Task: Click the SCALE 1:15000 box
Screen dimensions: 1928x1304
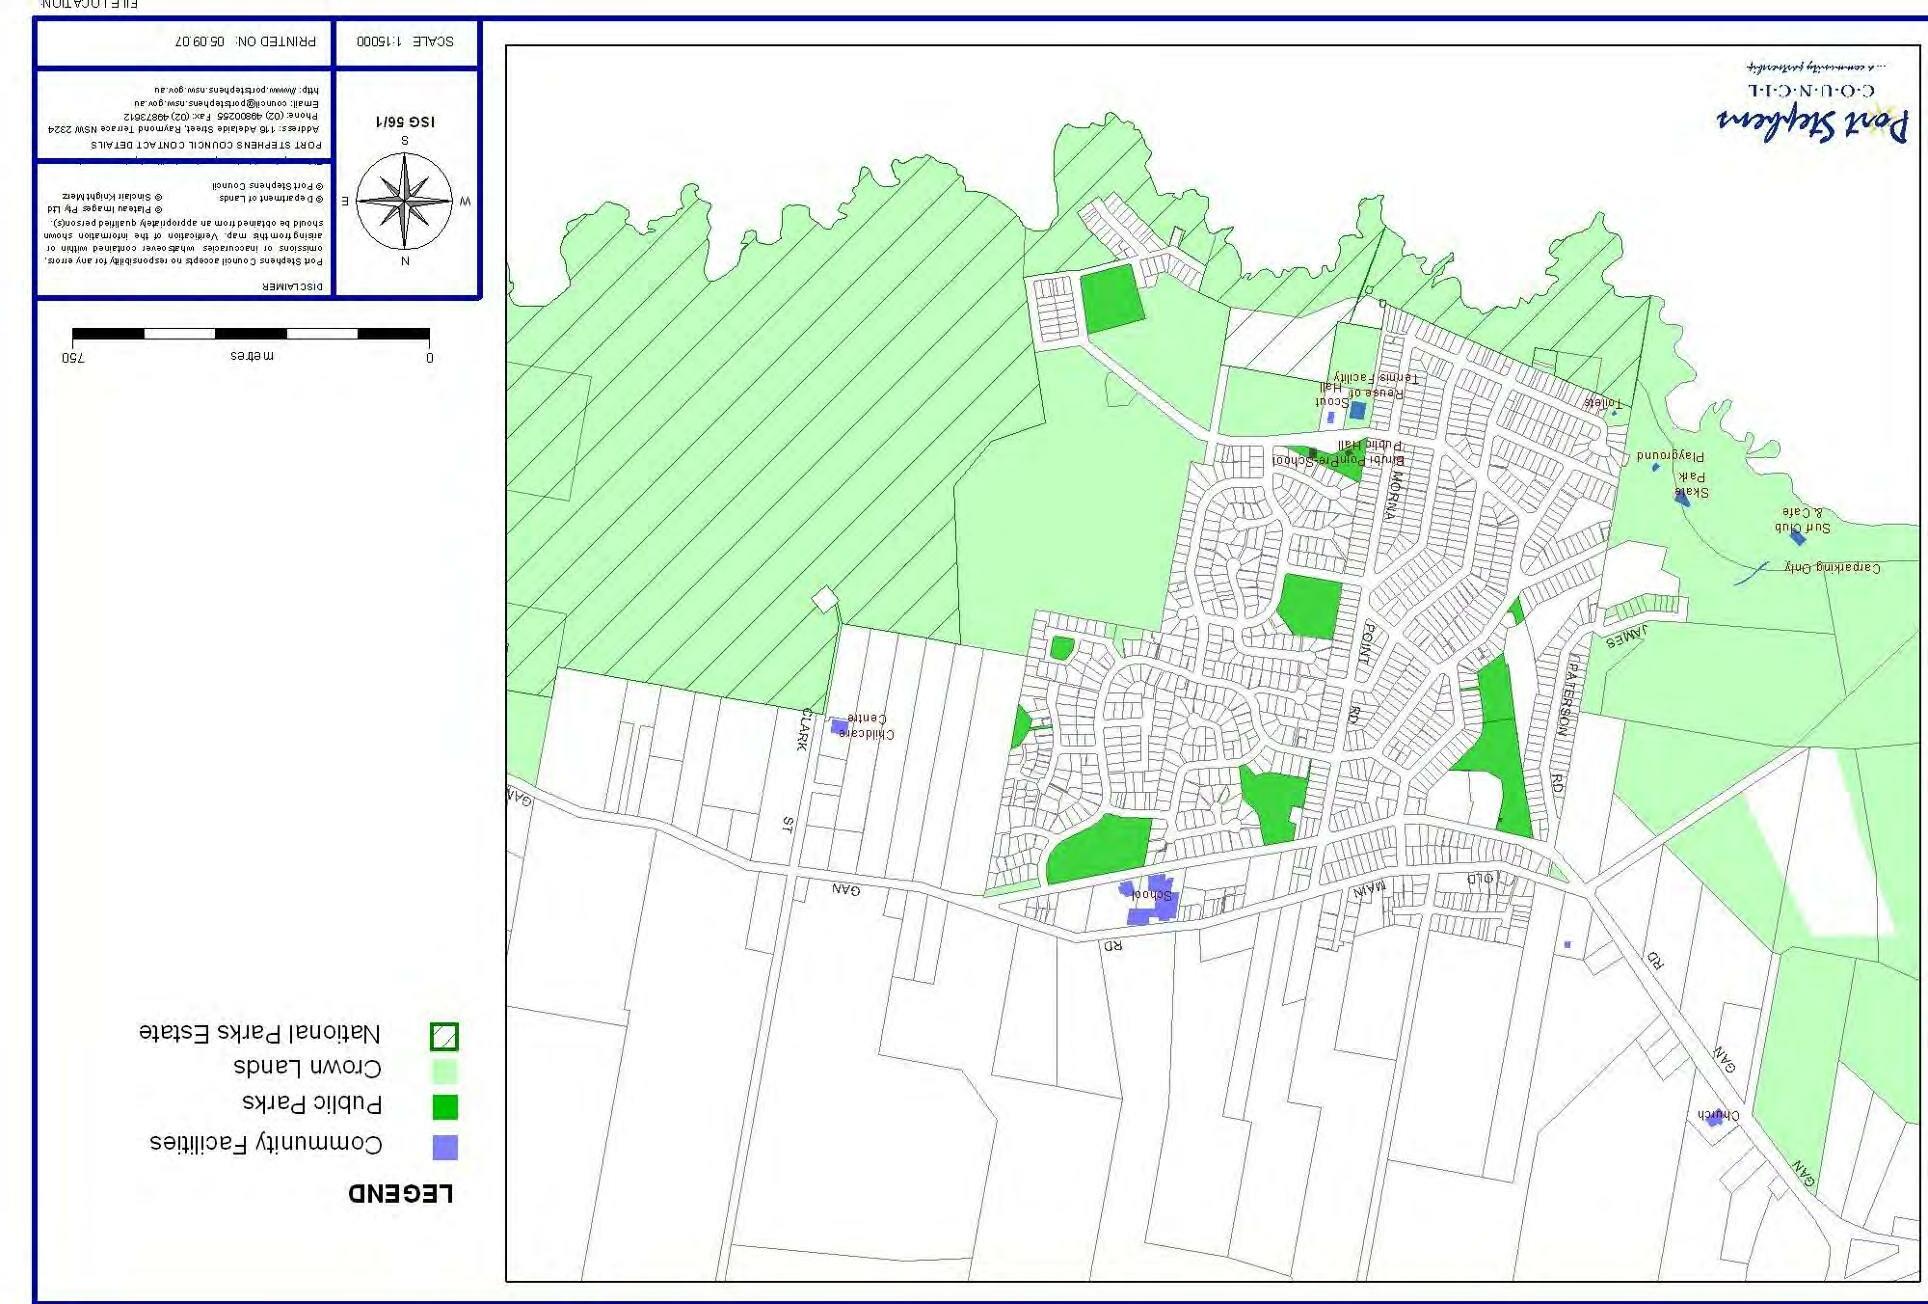Action: coord(405,42)
